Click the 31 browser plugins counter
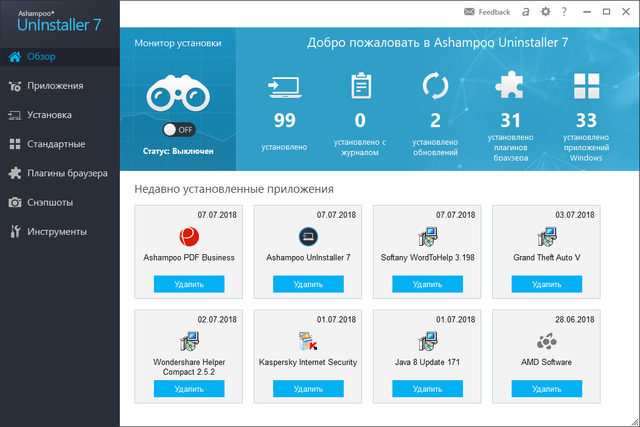Image resolution: width=640 pixels, height=427 pixels. pyautogui.click(x=510, y=136)
